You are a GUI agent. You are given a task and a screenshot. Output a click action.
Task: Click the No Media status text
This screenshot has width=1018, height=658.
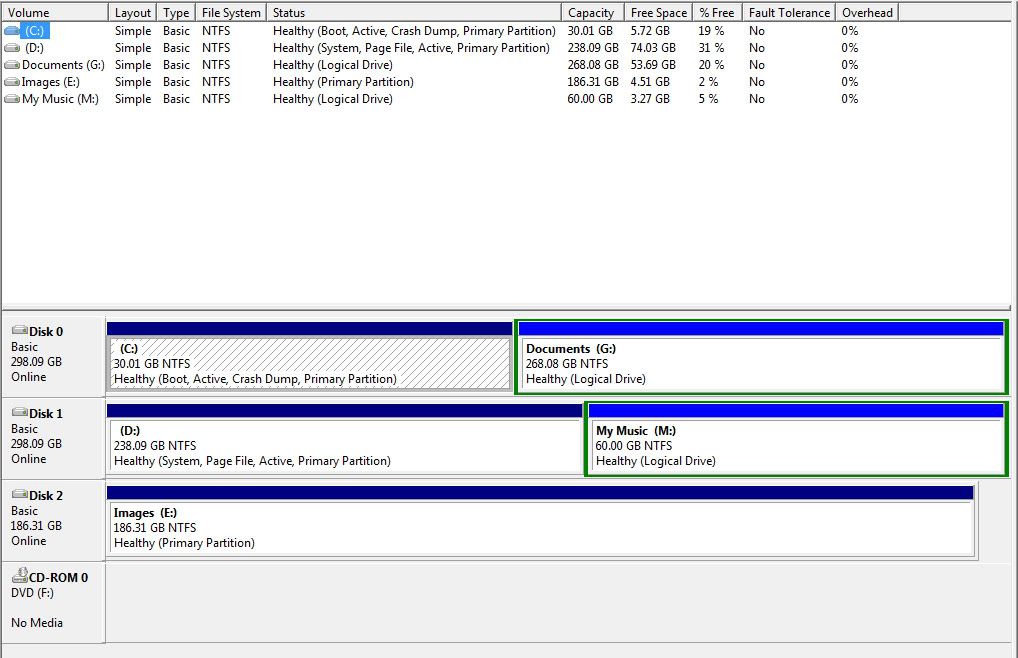point(37,622)
